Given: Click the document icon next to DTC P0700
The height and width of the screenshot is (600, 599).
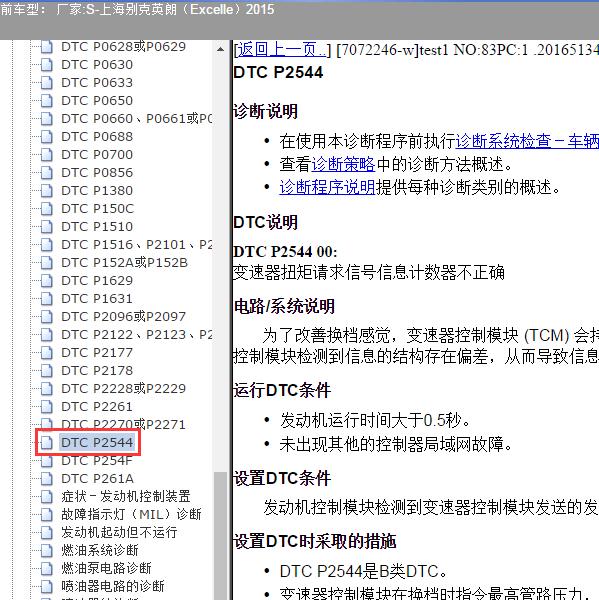Looking at the screenshot, I should [x=46, y=155].
